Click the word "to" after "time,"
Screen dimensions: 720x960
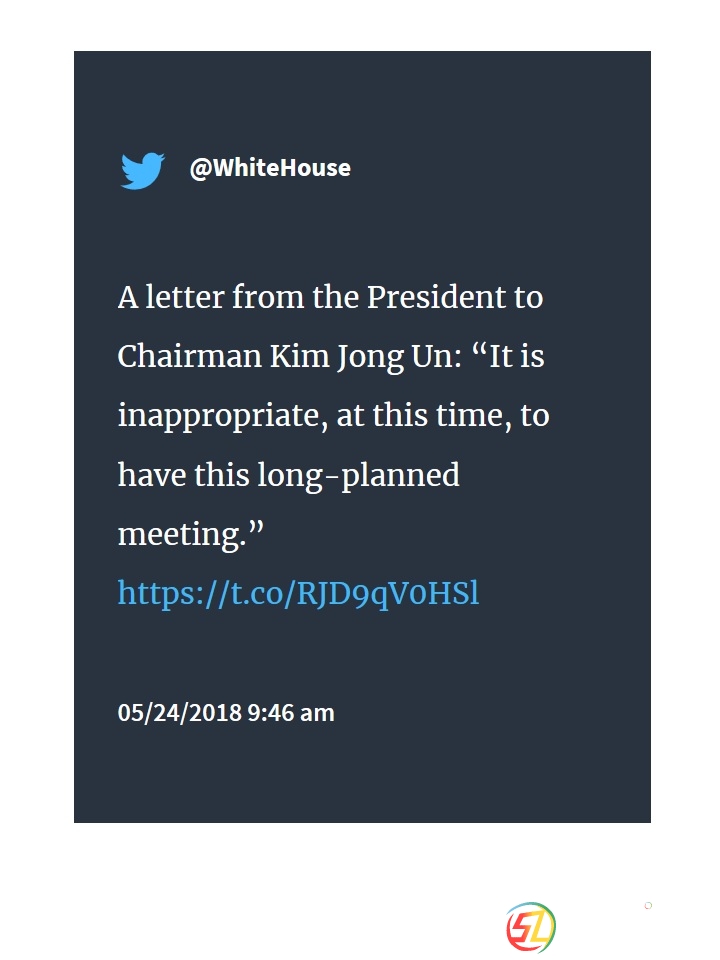pos(535,416)
